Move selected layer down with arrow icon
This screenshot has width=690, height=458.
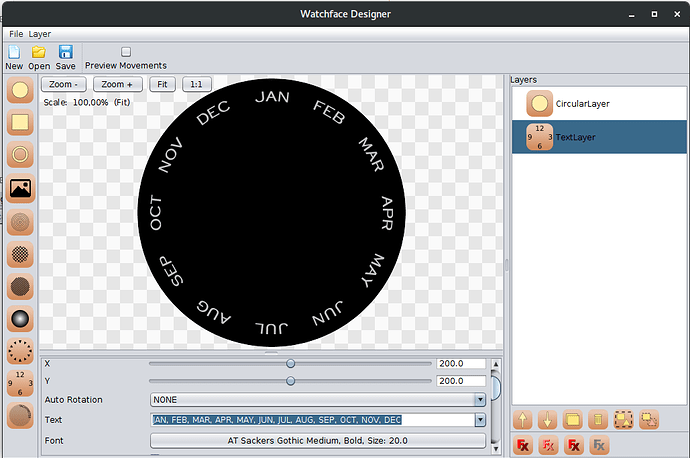pos(547,420)
